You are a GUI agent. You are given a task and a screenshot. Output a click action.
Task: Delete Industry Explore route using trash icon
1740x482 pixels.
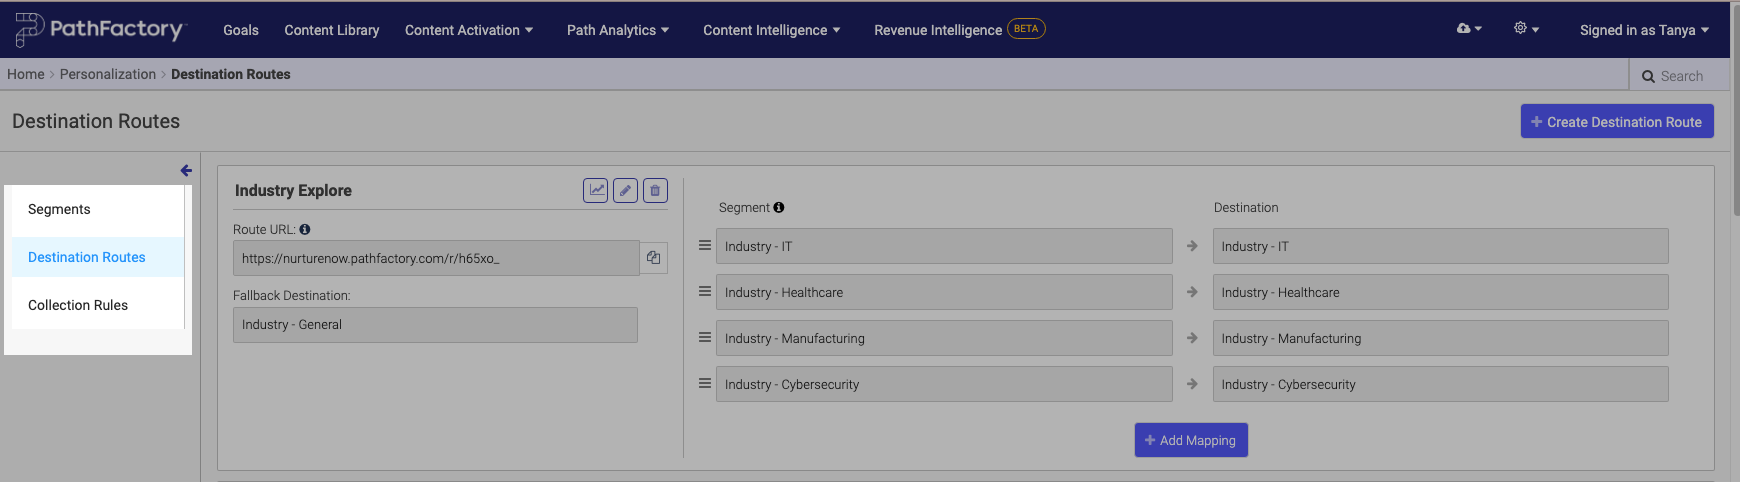655,190
